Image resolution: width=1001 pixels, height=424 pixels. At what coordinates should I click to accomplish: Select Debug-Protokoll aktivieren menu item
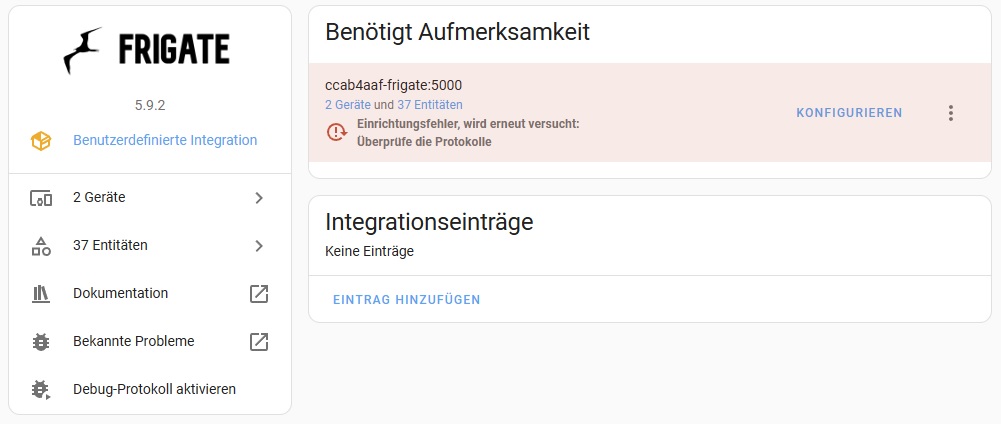point(154,389)
